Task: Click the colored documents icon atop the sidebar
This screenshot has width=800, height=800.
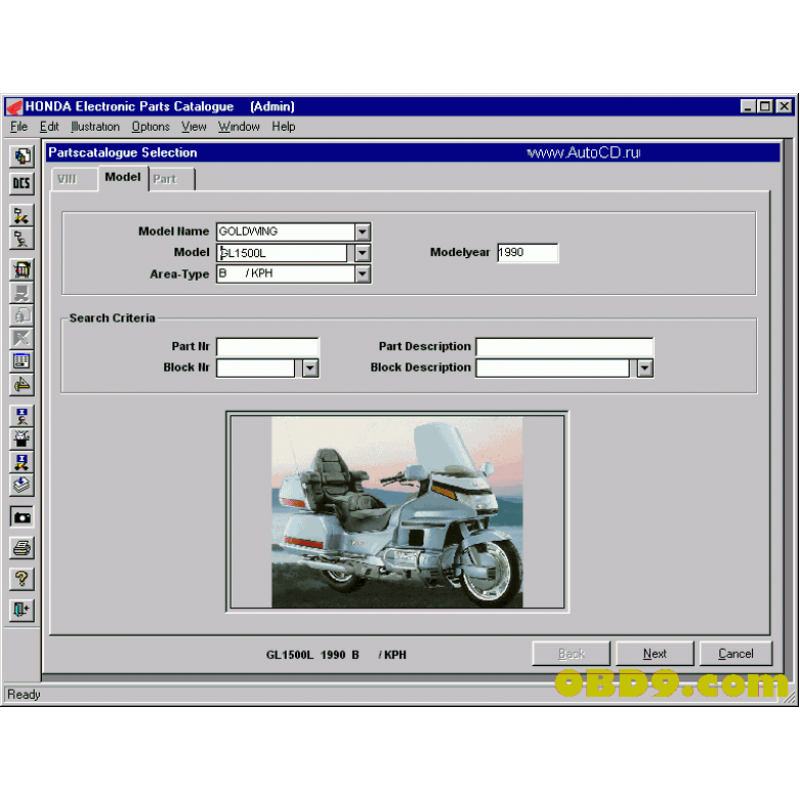Action: [21, 157]
